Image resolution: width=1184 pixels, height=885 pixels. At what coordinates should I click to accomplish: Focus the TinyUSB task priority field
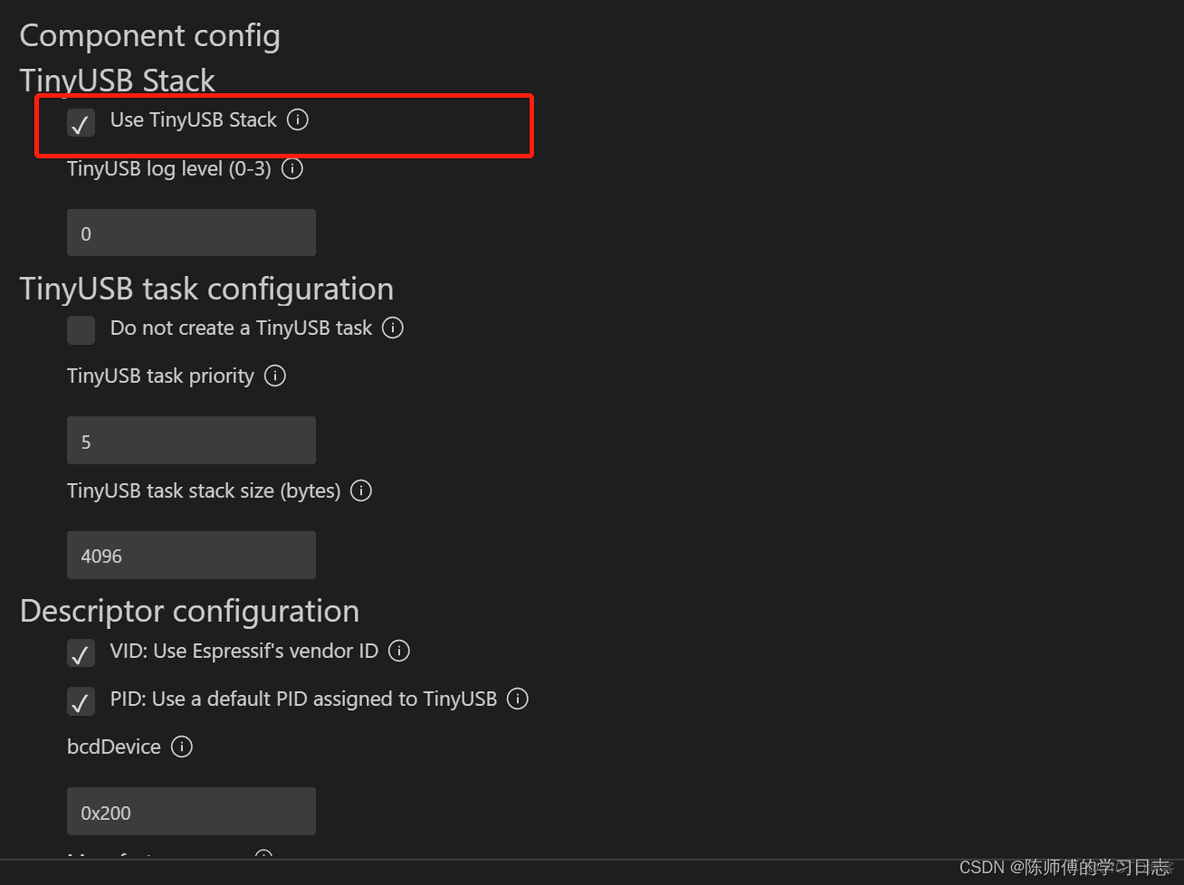click(x=191, y=440)
